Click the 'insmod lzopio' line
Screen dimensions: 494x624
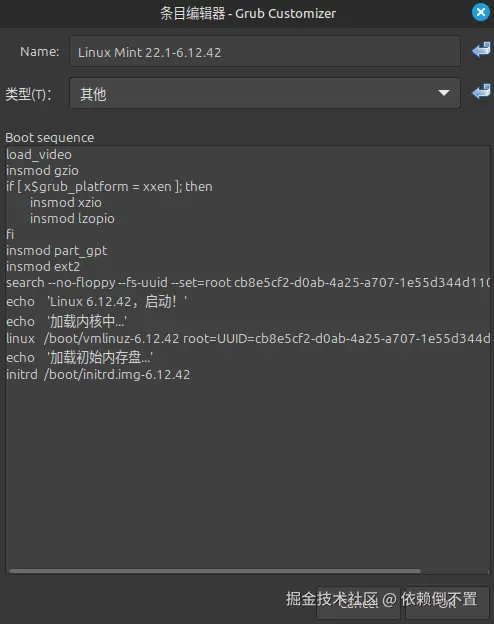tap(72, 218)
